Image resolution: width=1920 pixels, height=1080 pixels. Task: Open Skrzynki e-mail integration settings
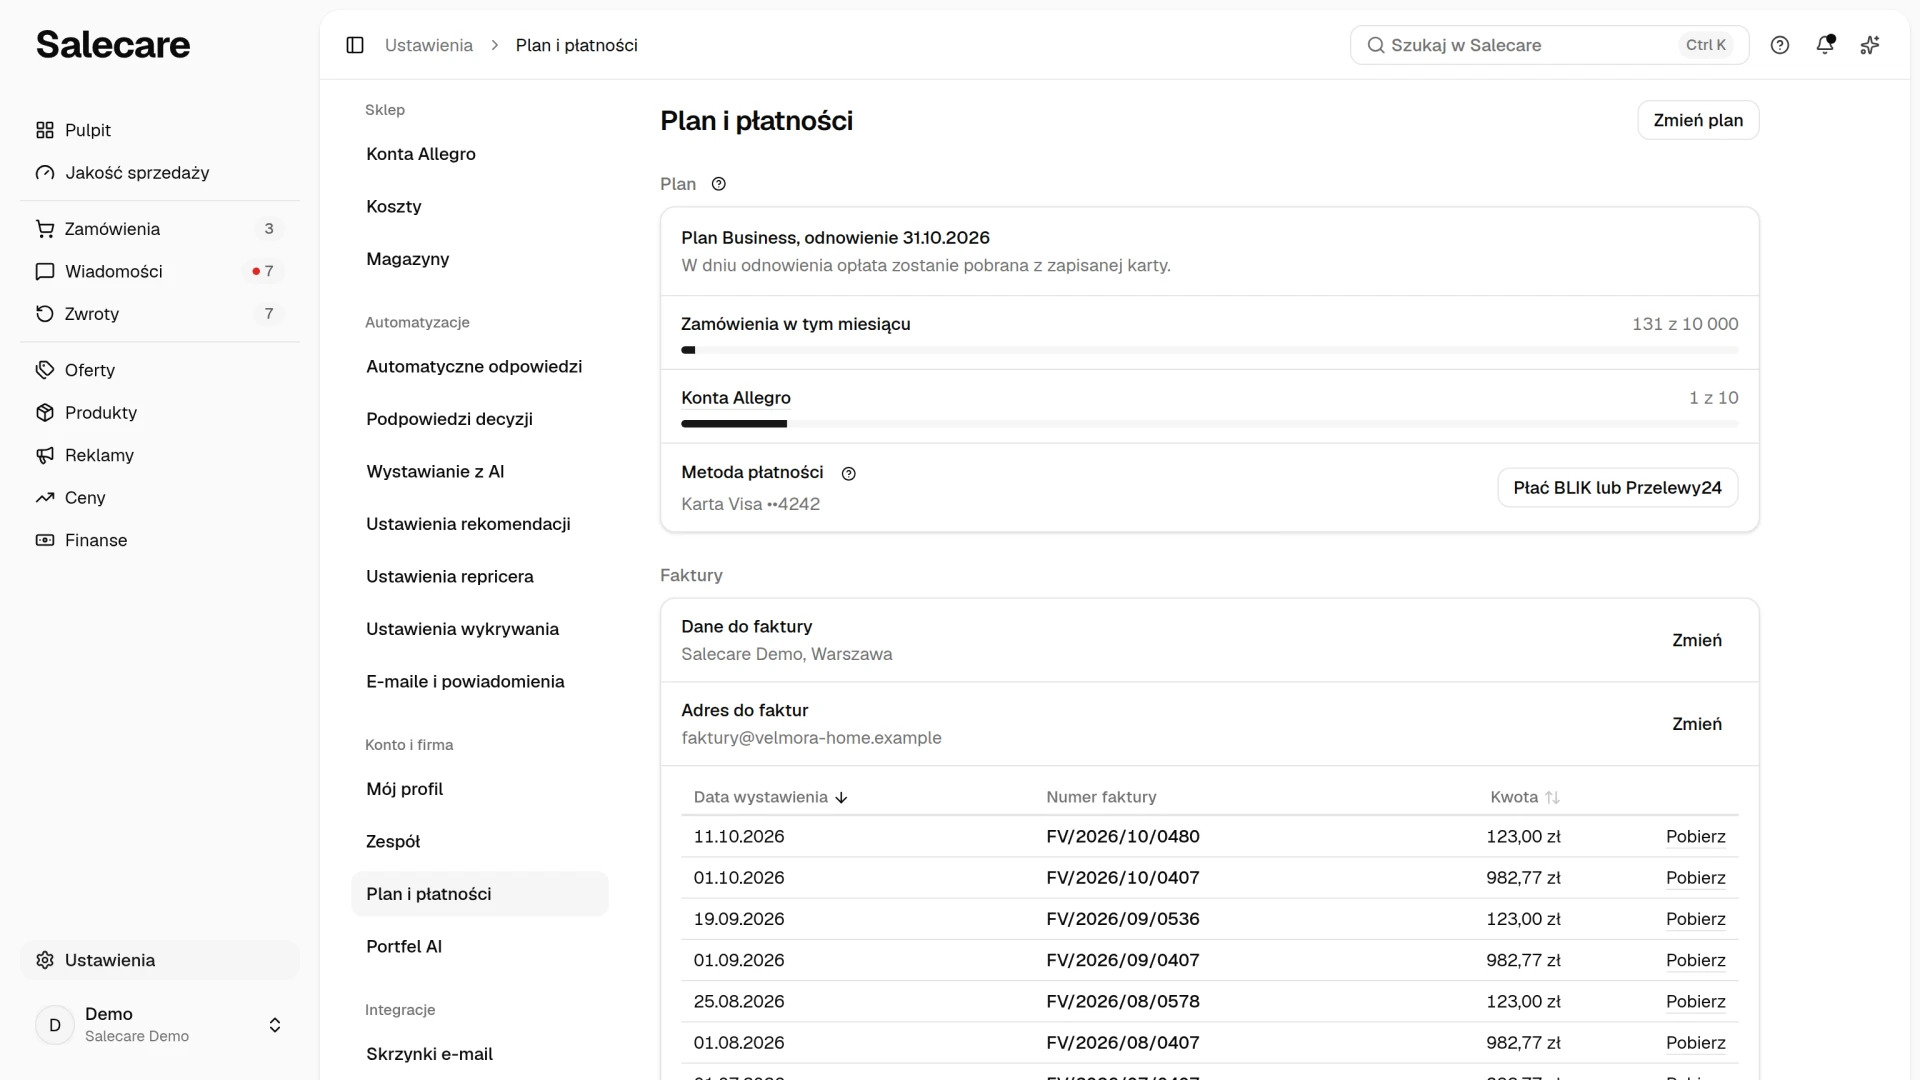pos(480,1054)
